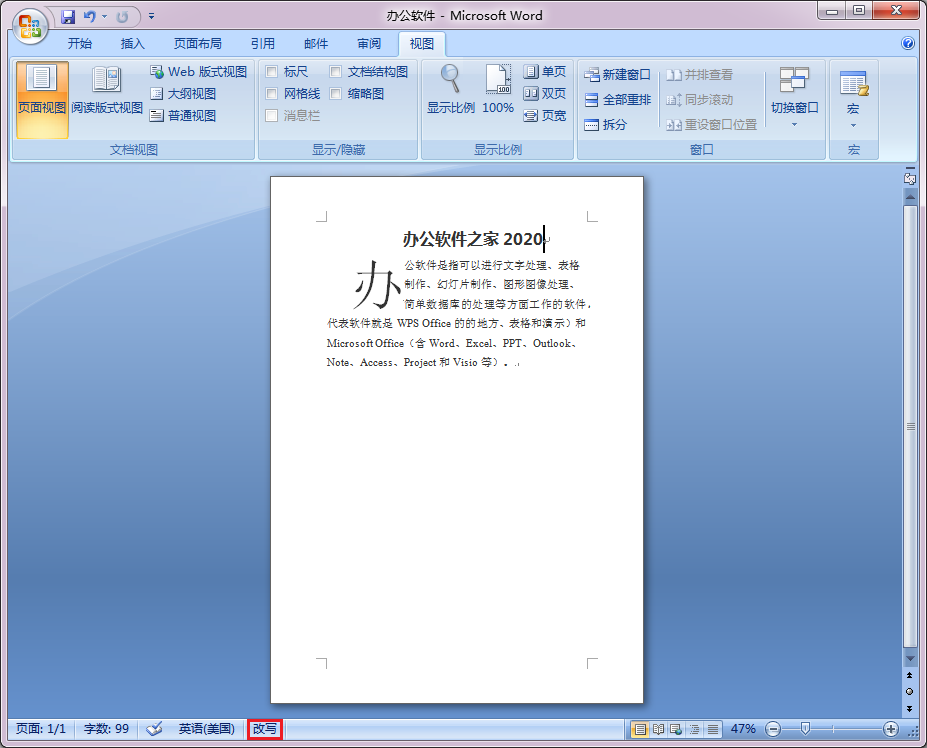Switch to the 引用 tab
This screenshot has height=748, width=927.
click(262, 44)
